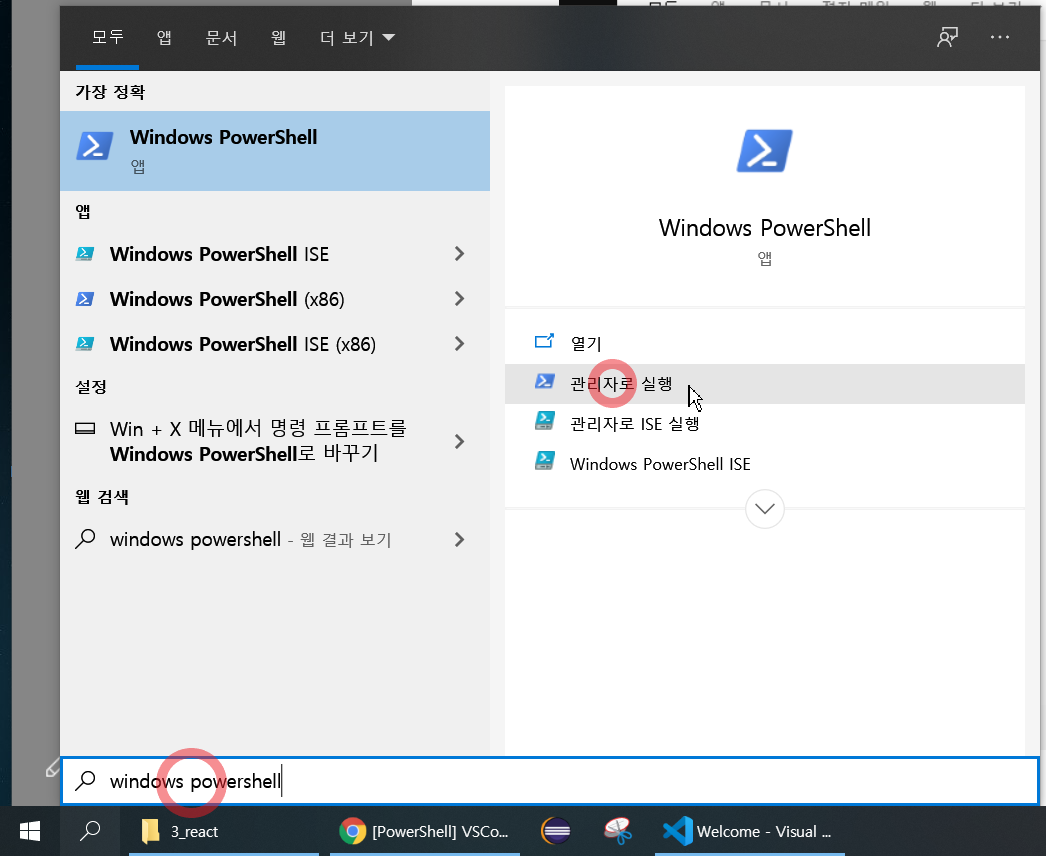The height and width of the screenshot is (856, 1046).
Task: Click the web search magnifier icon
Action: (x=85, y=538)
